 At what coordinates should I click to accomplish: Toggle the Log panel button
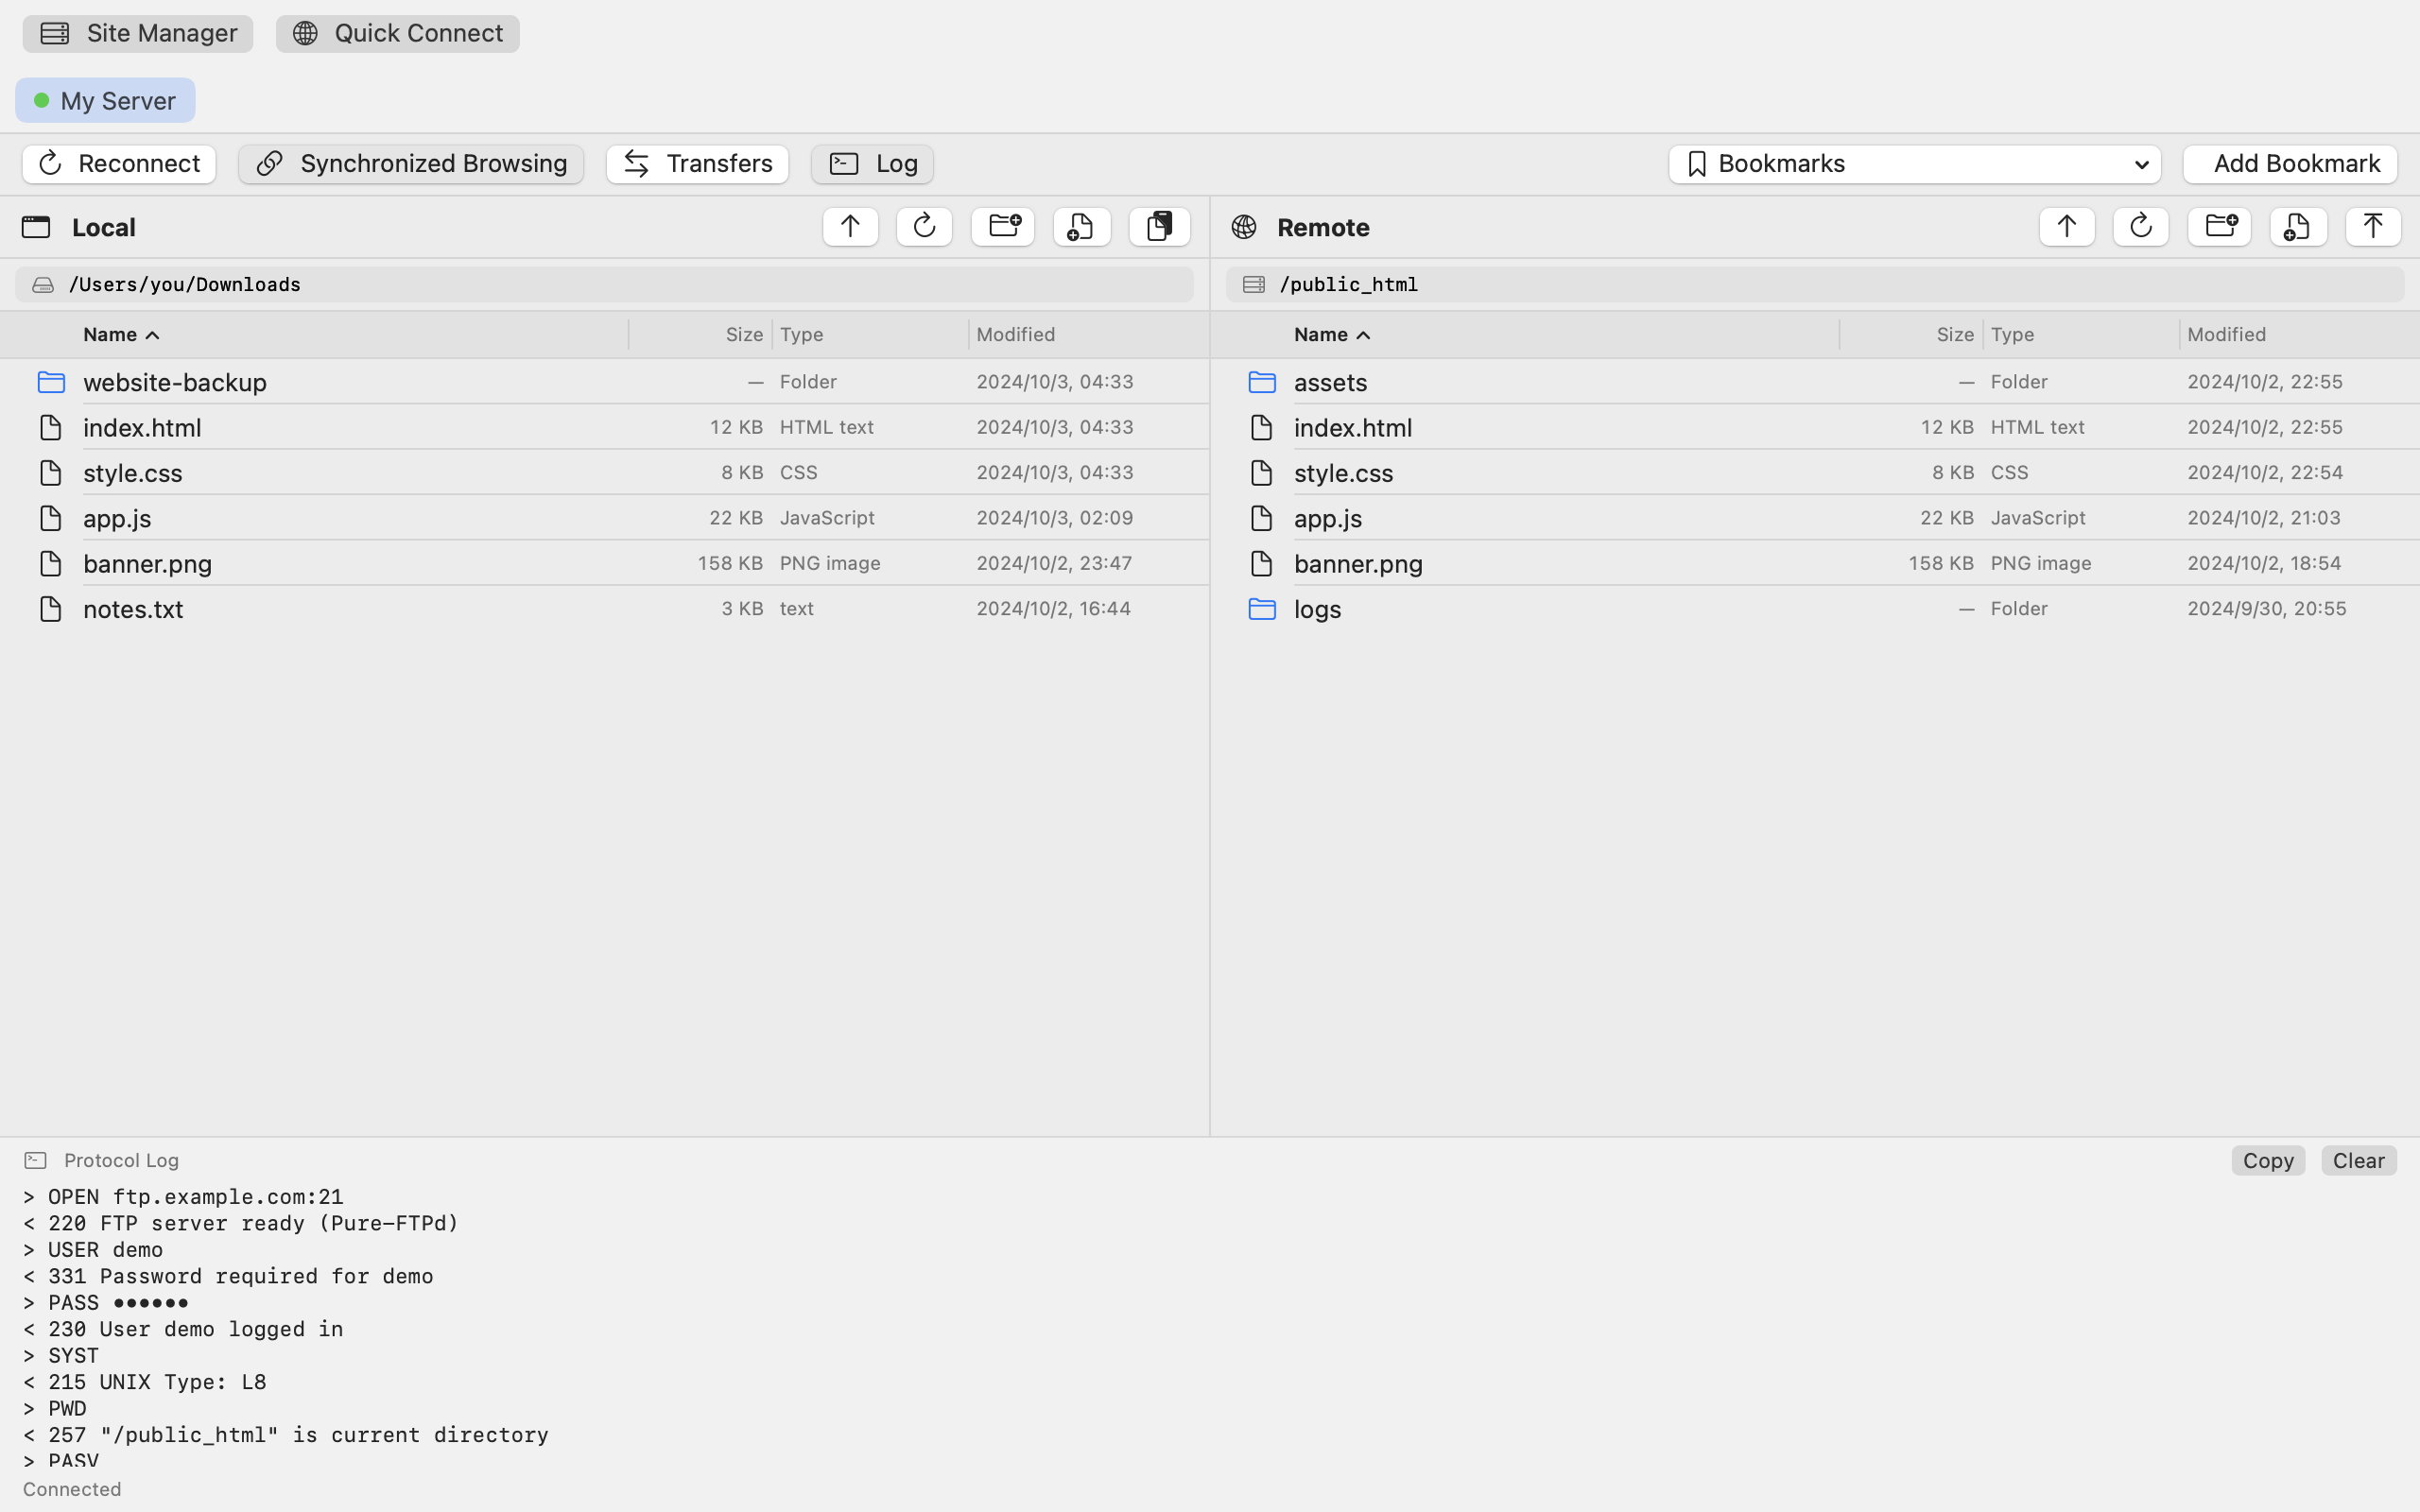pos(872,164)
